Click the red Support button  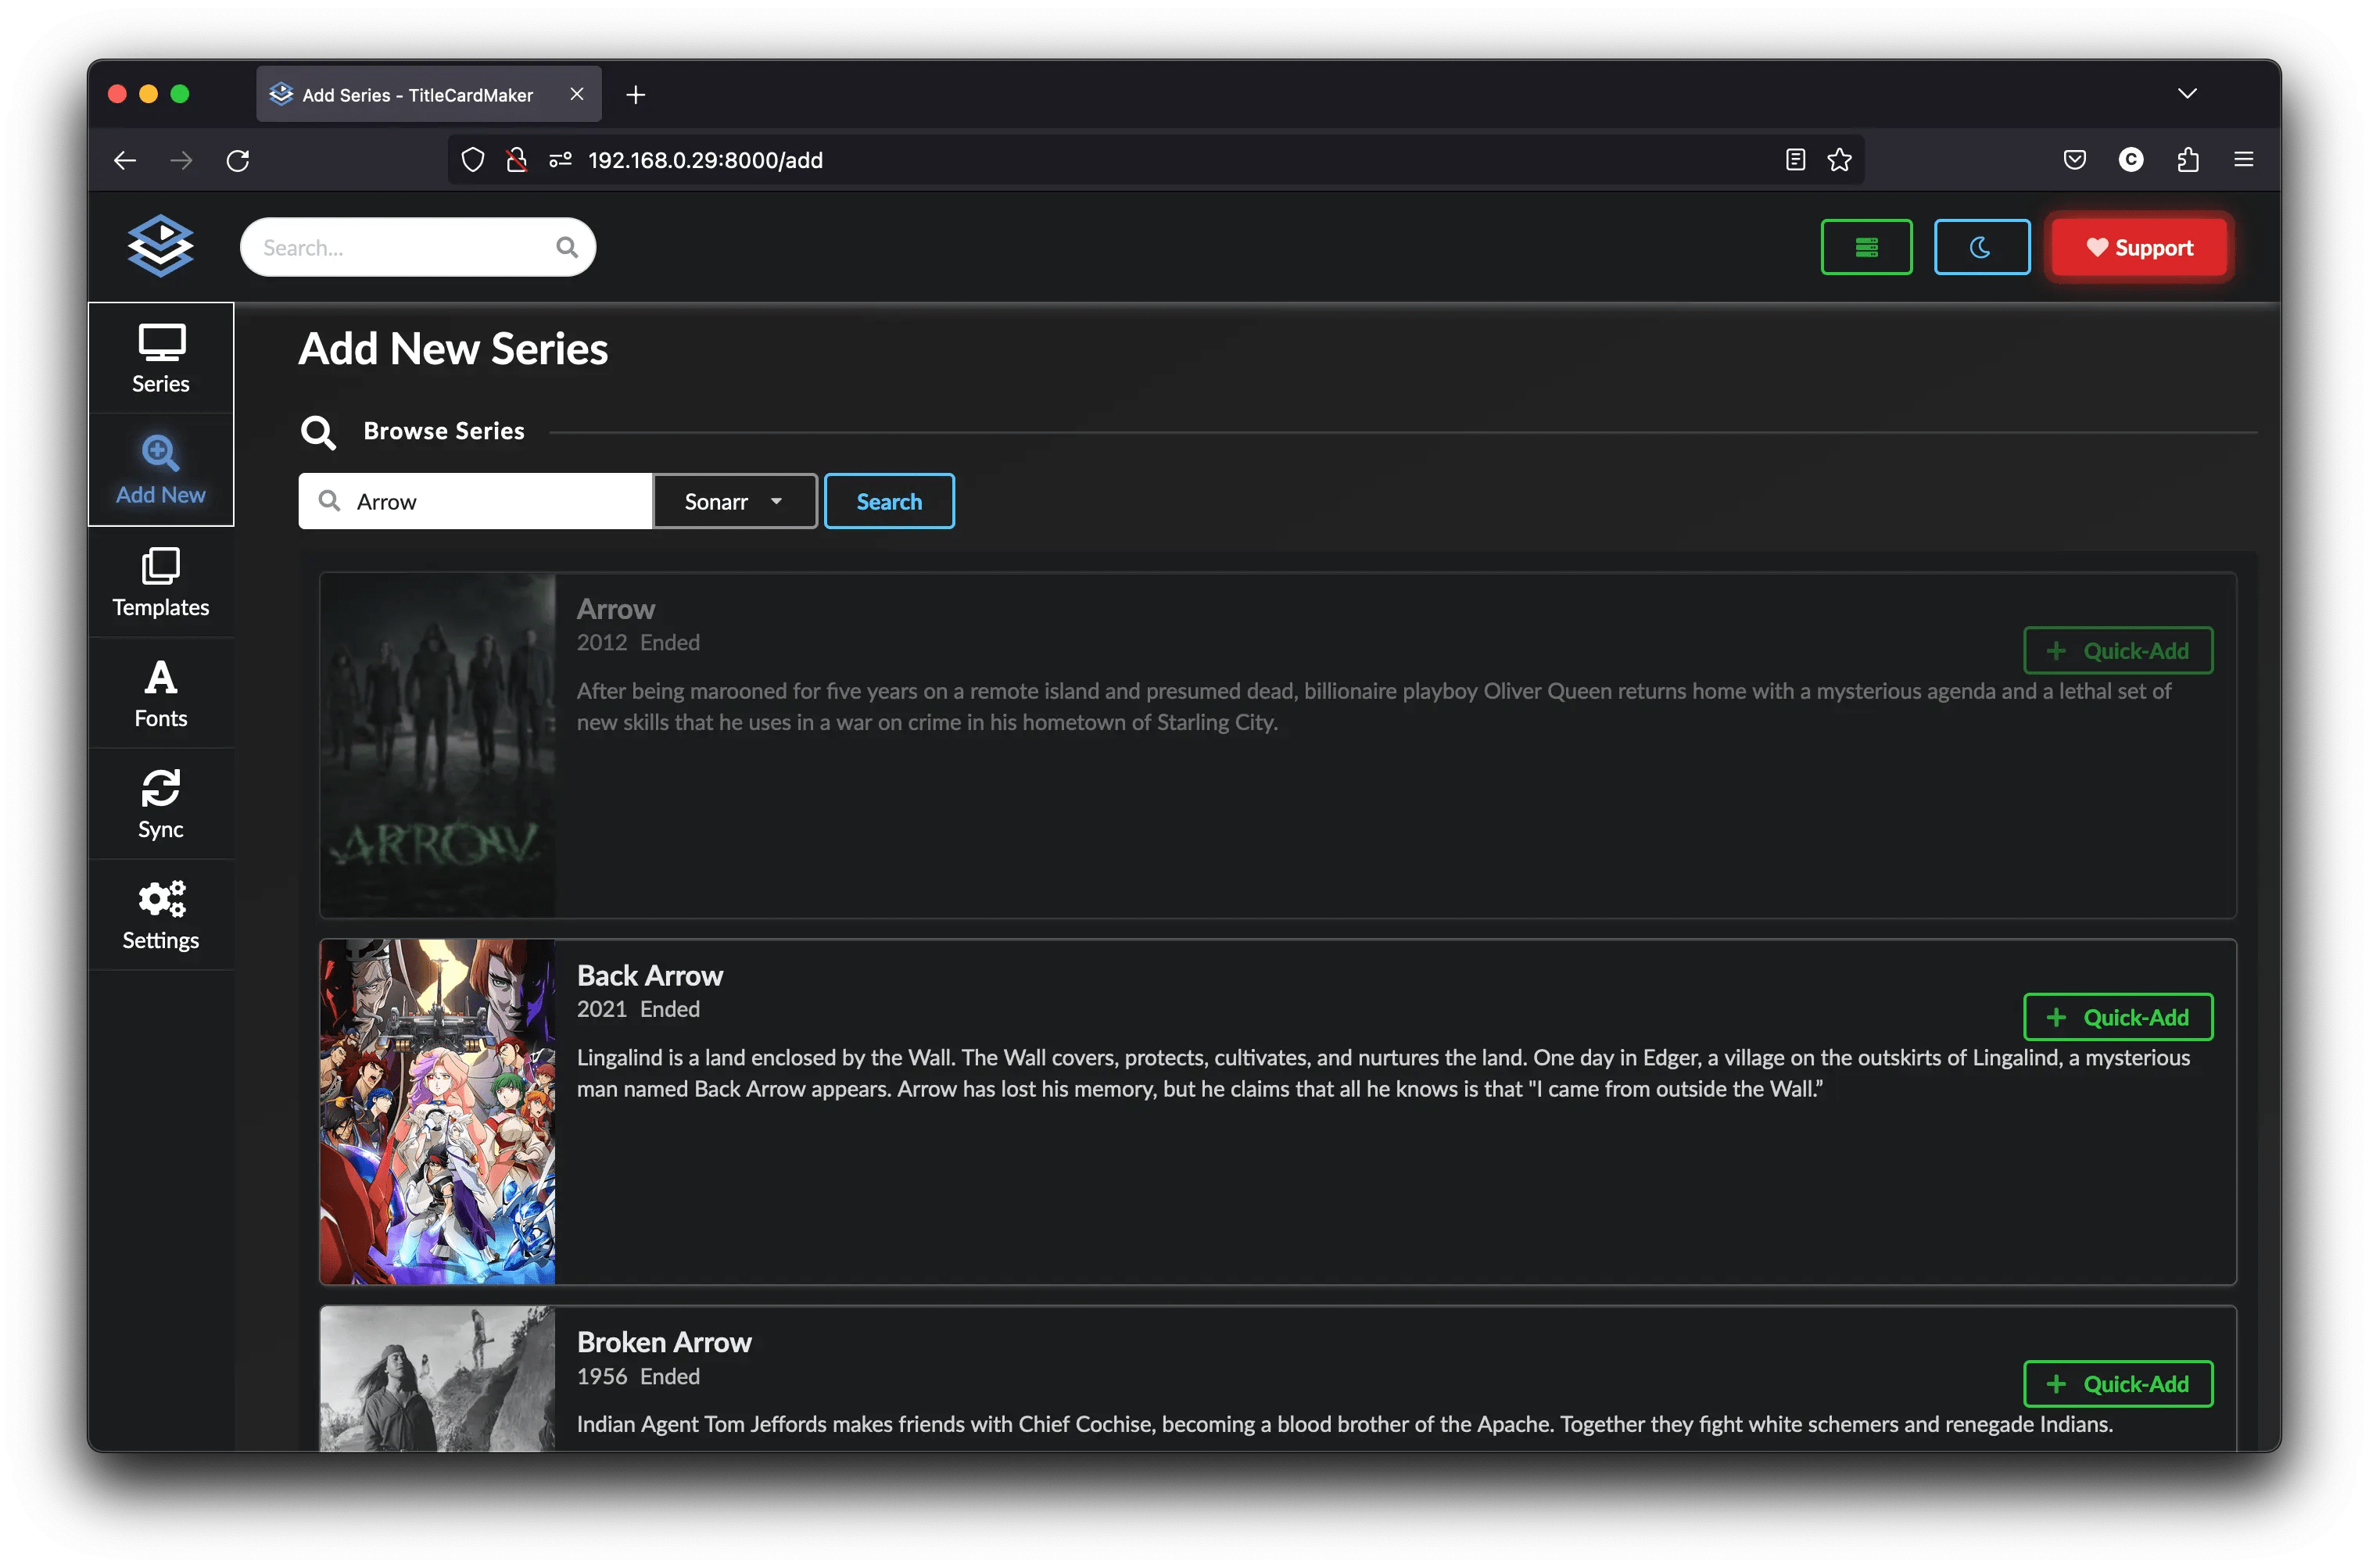[2138, 247]
